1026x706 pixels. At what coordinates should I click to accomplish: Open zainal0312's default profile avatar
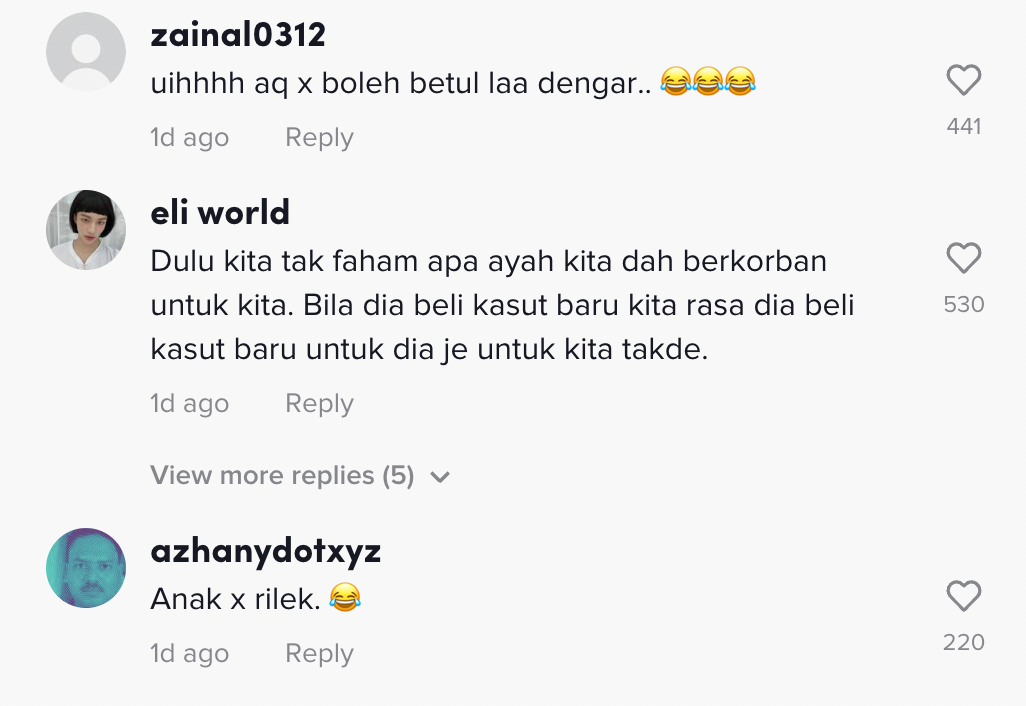(x=86, y=52)
